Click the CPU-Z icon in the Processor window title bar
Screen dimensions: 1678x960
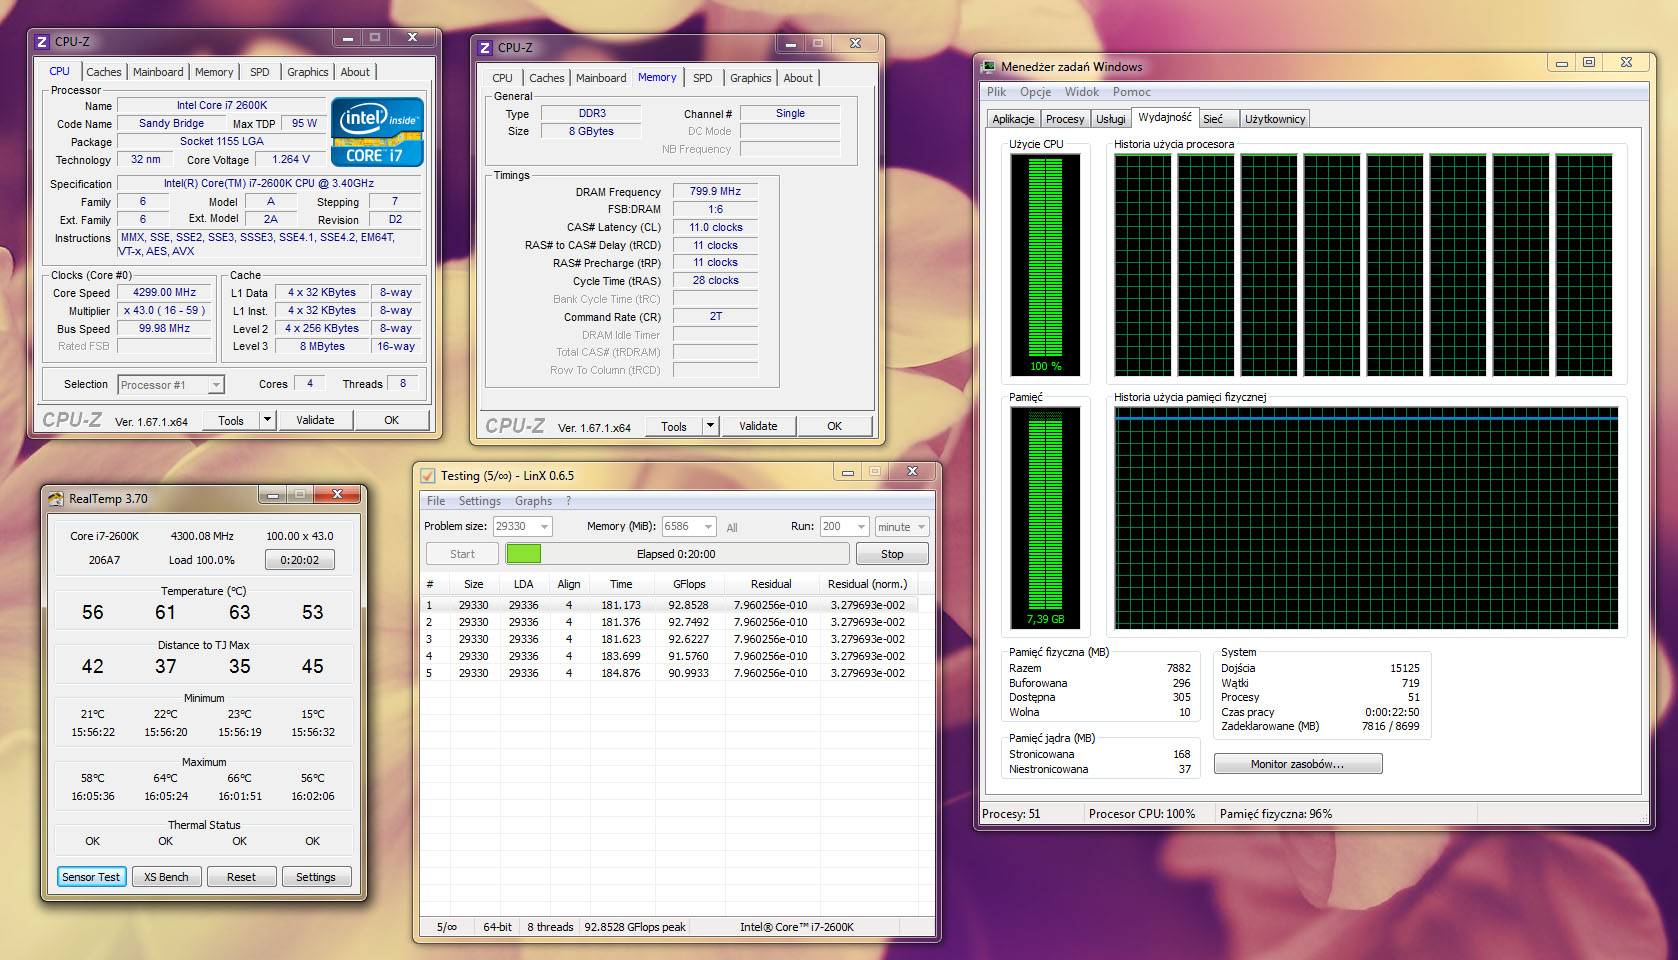coord(42,42)
